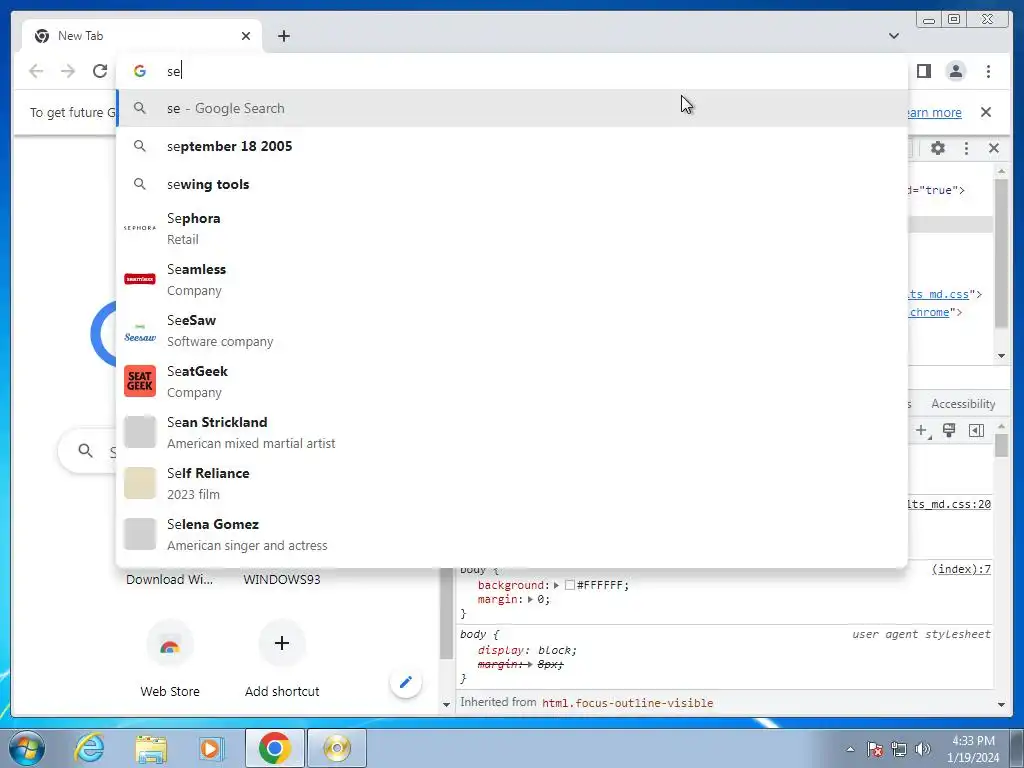Click the page search box magnifier icon
The image size is (1024, 768).
86,451
